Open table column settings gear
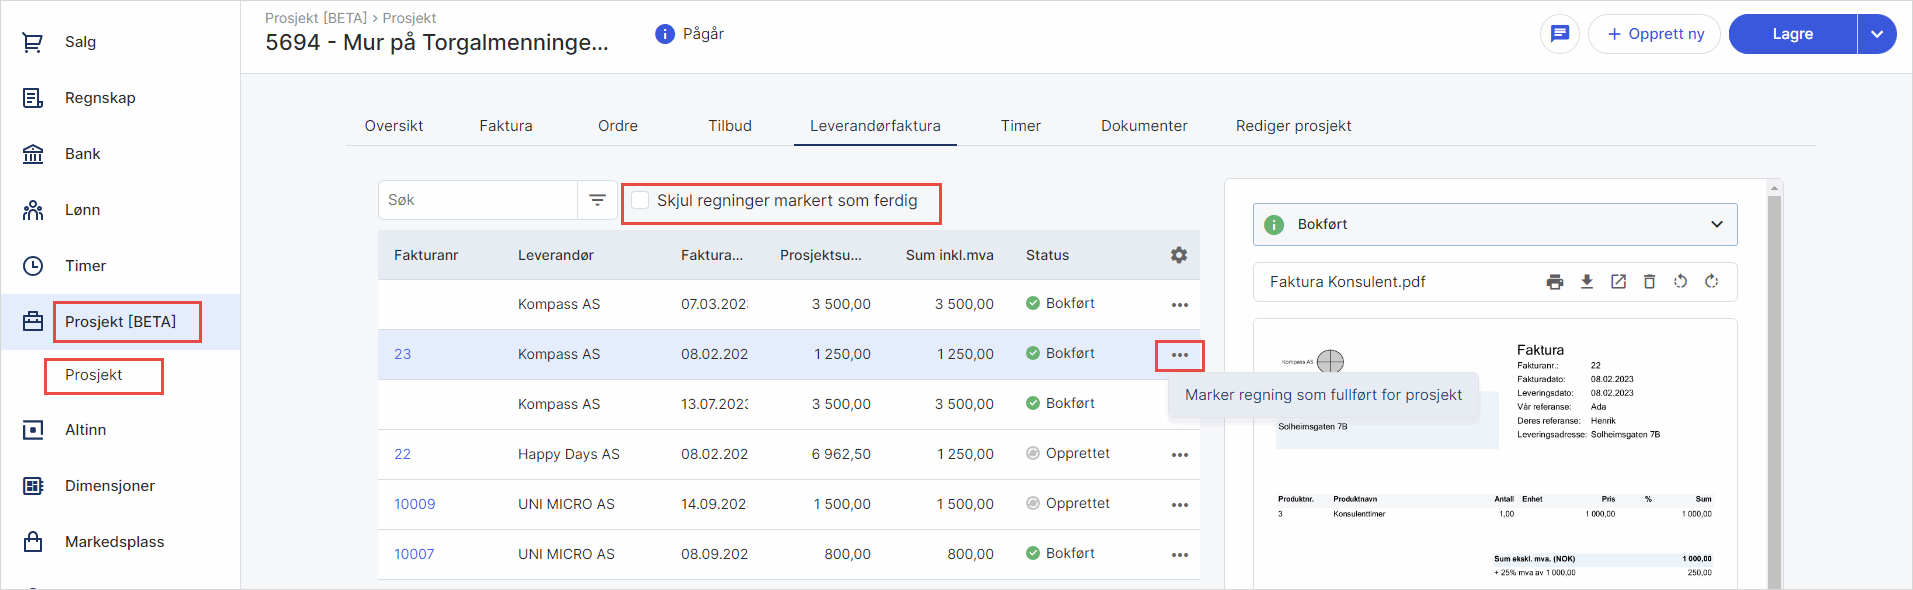The image size is (1913, 590). pos(1179,255)
